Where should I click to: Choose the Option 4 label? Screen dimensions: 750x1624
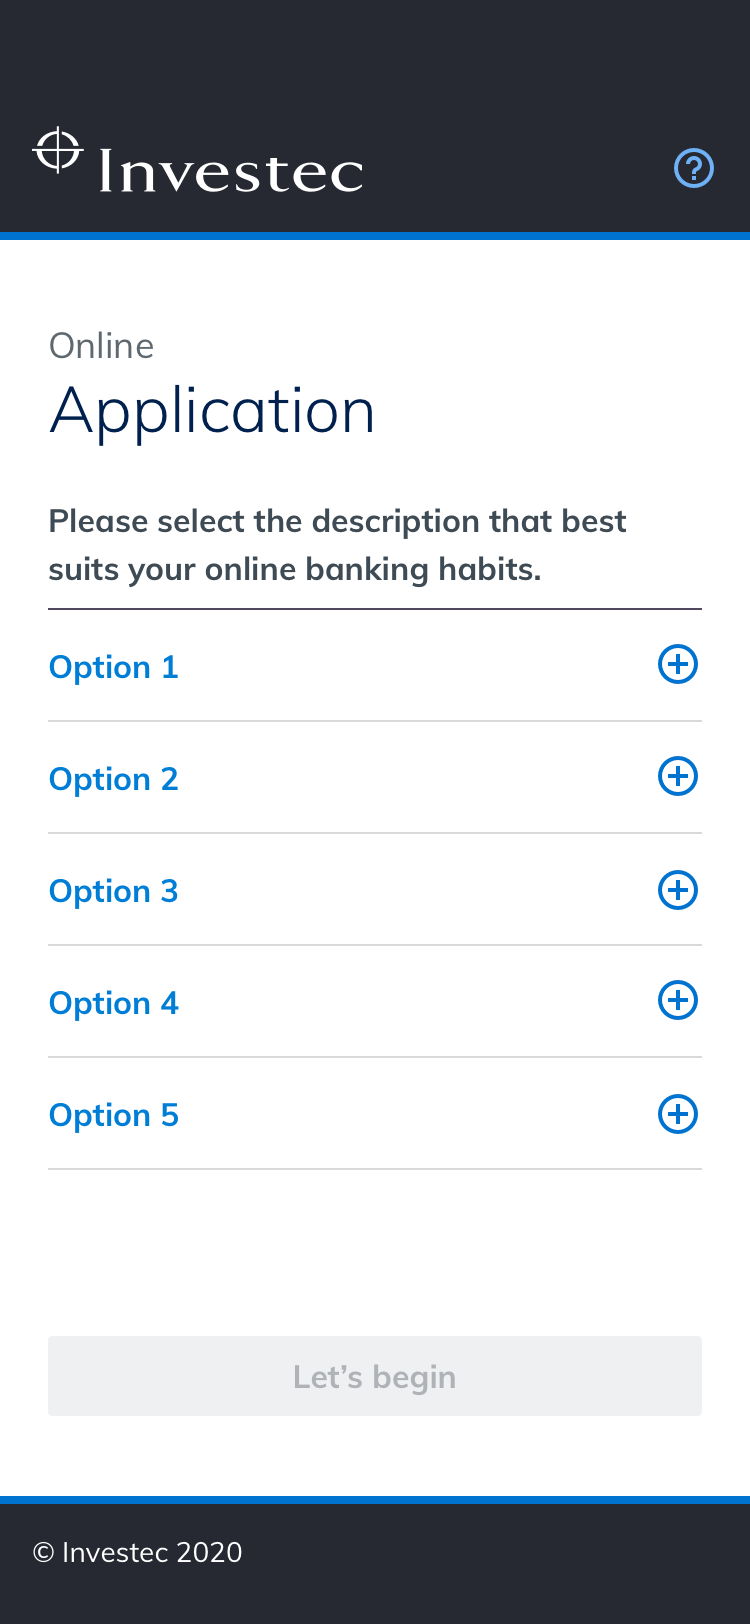[114, 1003]
